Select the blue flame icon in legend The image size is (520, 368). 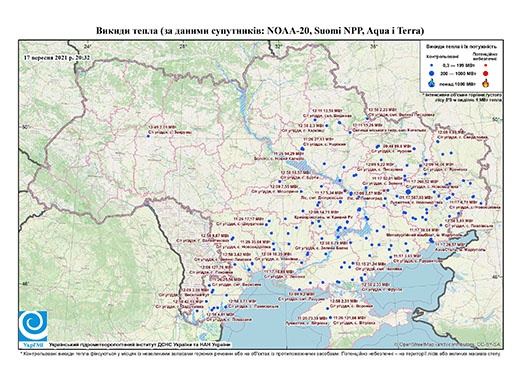pos(432,83)
